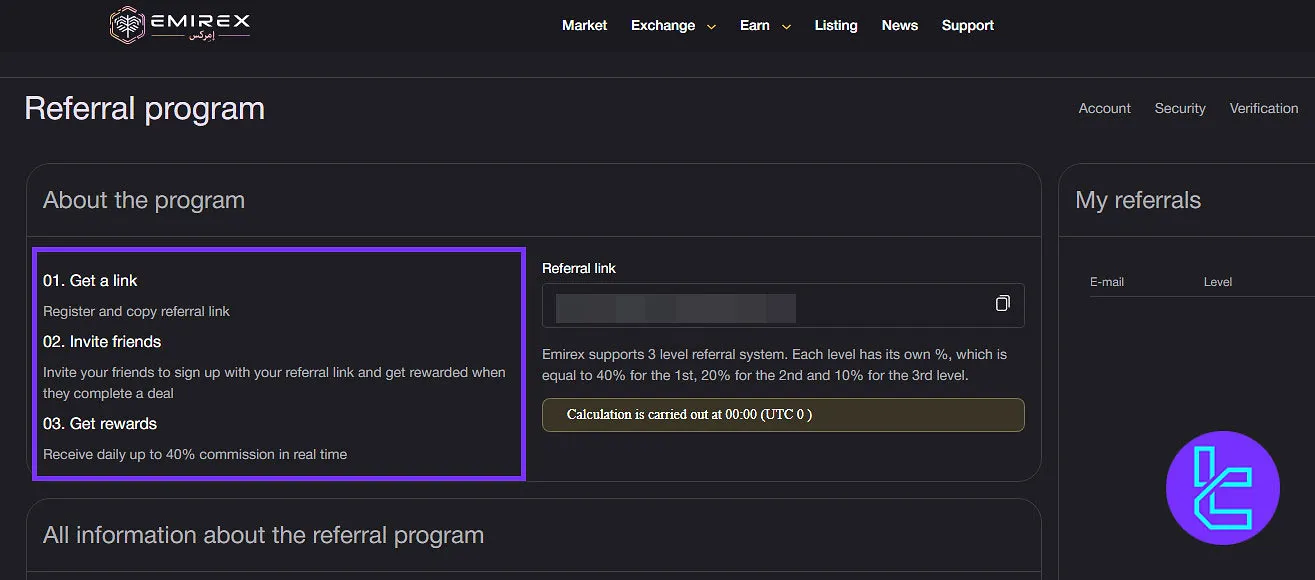Click the hexagonal emblem beside the Emirex name
Viewport: 1315px width, 580px height.
[128, 24]
